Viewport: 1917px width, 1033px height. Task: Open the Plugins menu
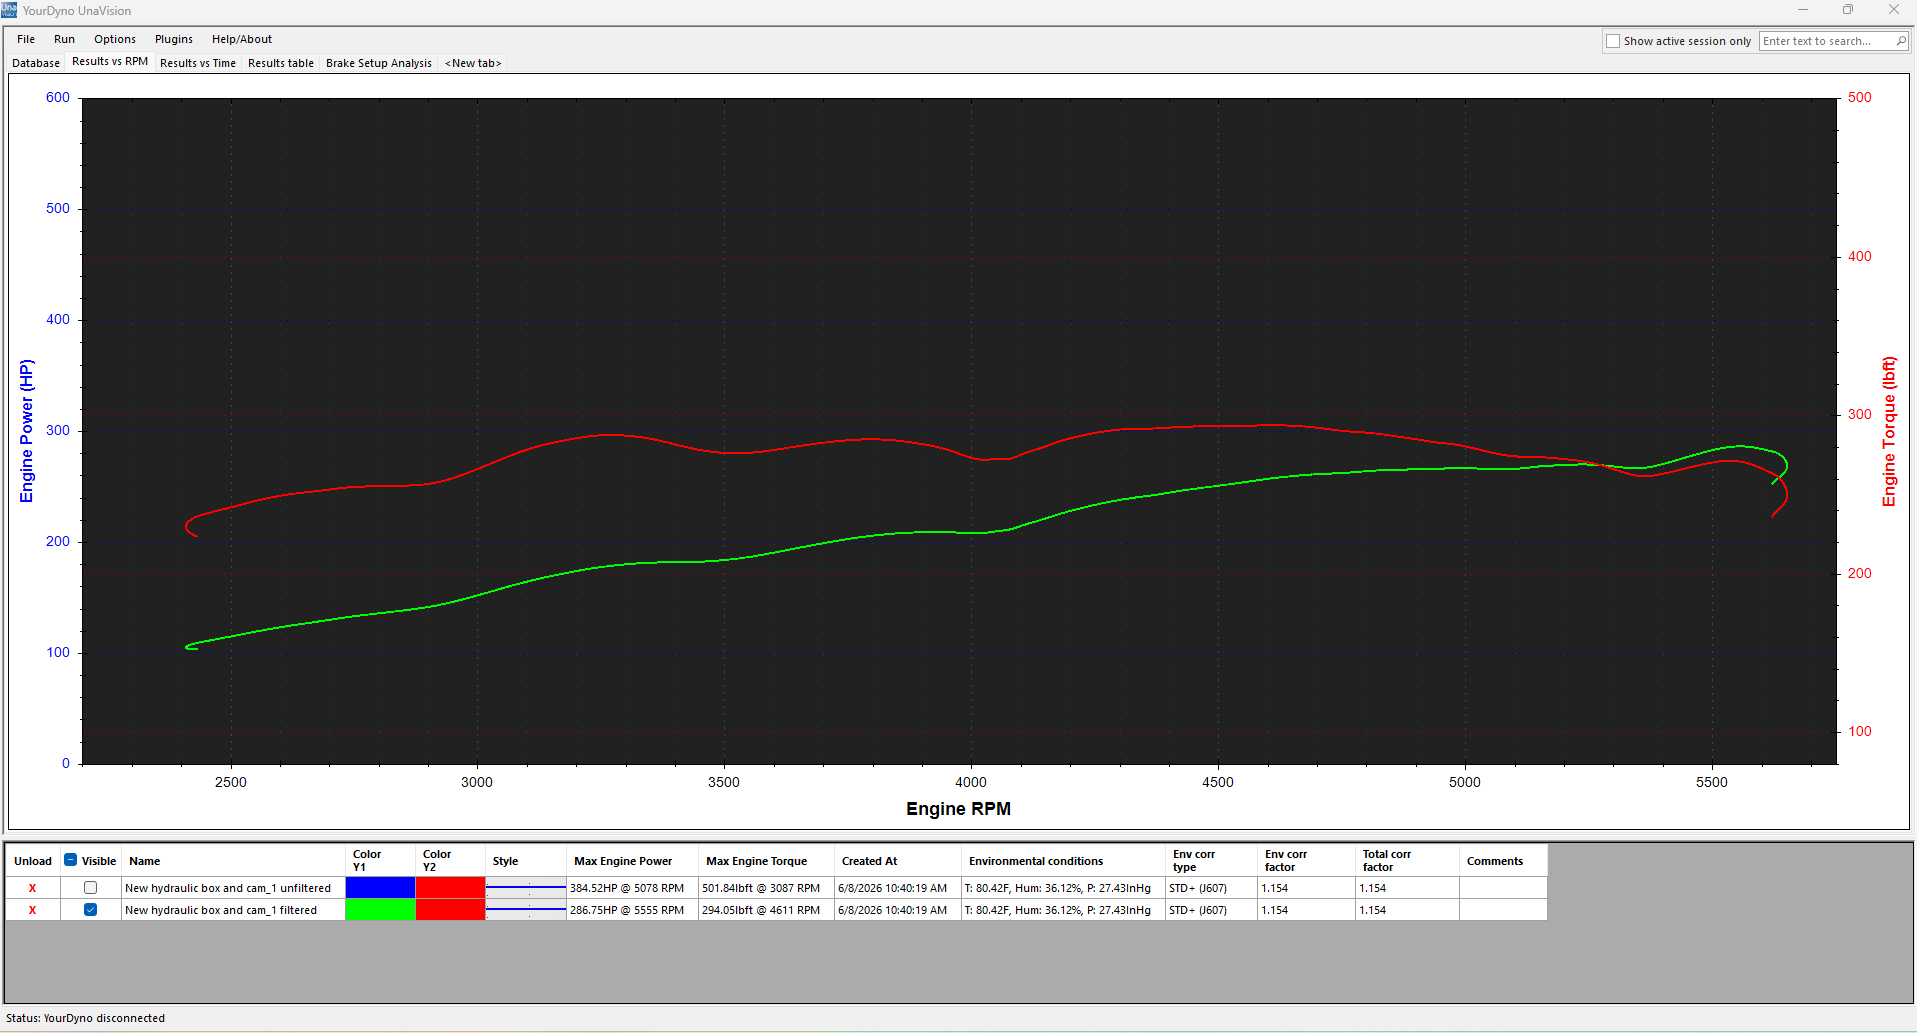click(x=174, y=39)
